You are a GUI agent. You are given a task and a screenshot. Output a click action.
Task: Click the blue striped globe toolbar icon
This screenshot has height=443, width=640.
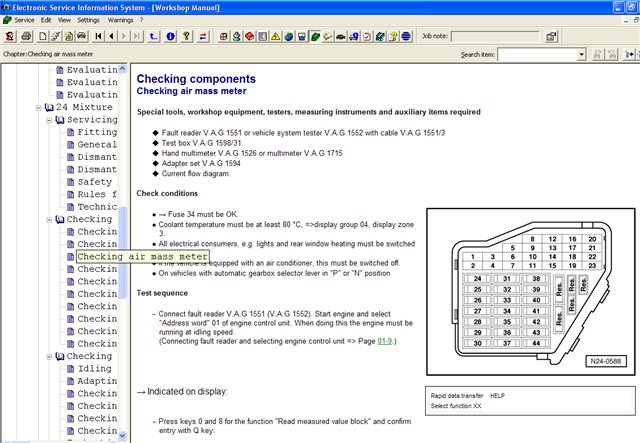coord(406,36)
